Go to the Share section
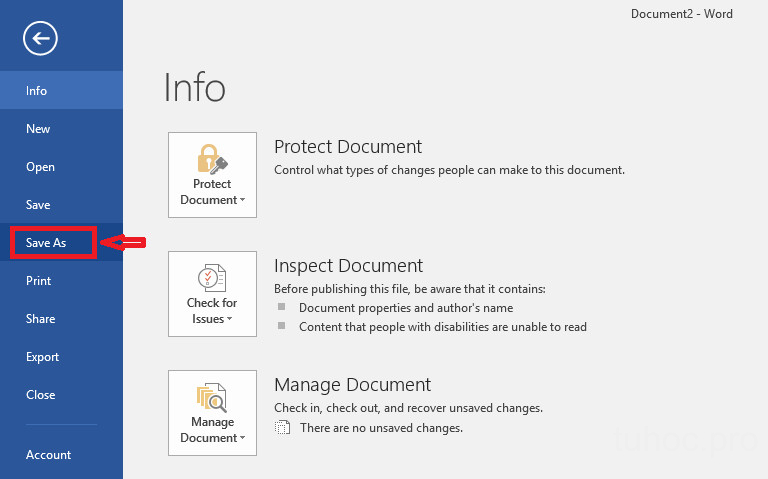 point(61,319)
